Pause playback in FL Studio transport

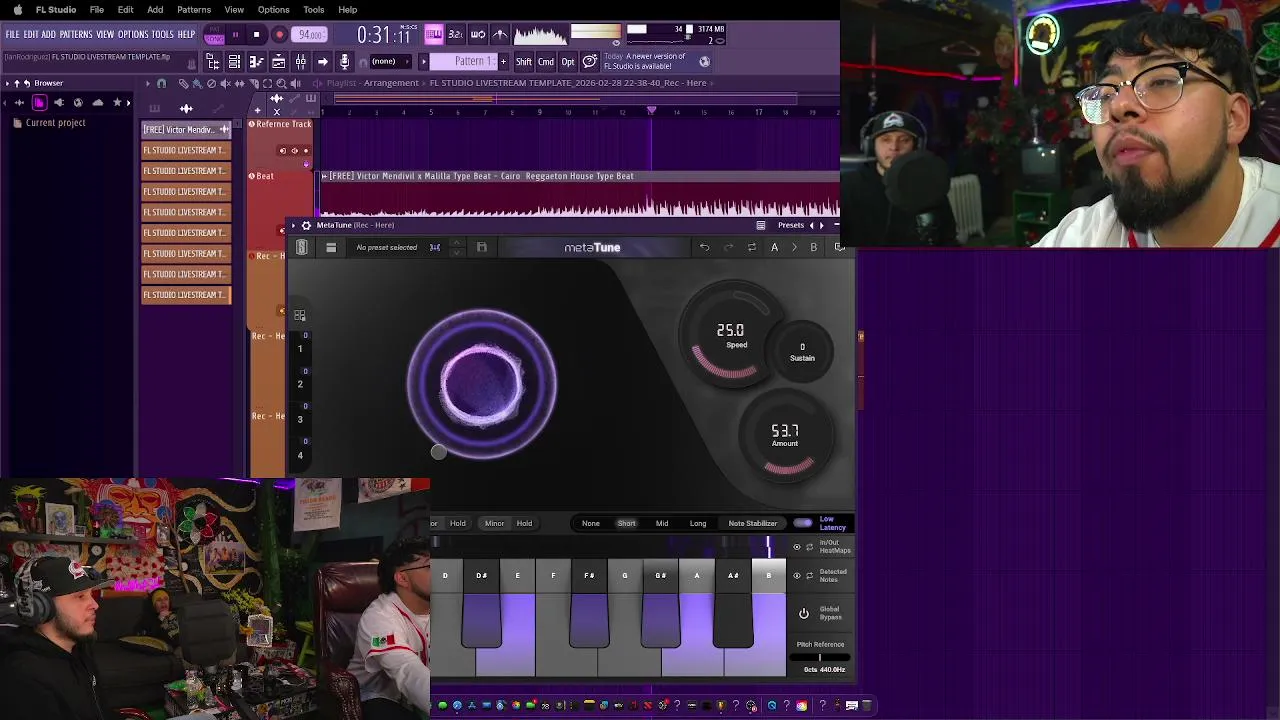(x=236, y=35)
